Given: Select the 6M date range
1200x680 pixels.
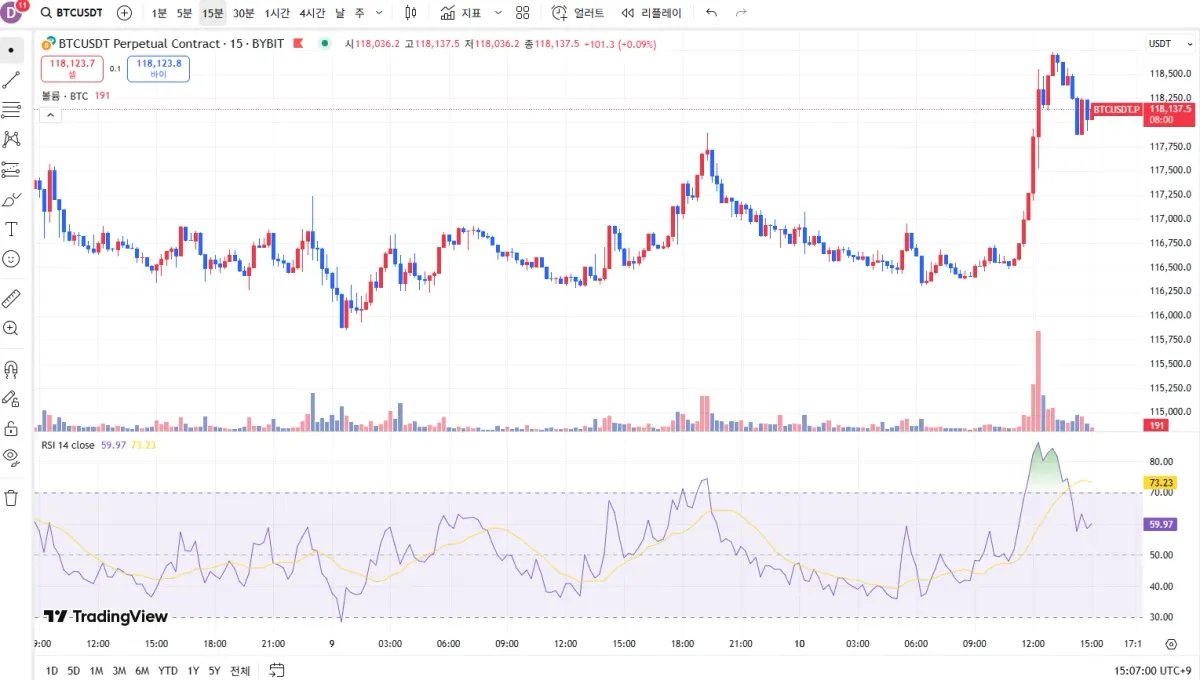Looking at the screenshot, I should pyautogui.click(x=142, y=670).
